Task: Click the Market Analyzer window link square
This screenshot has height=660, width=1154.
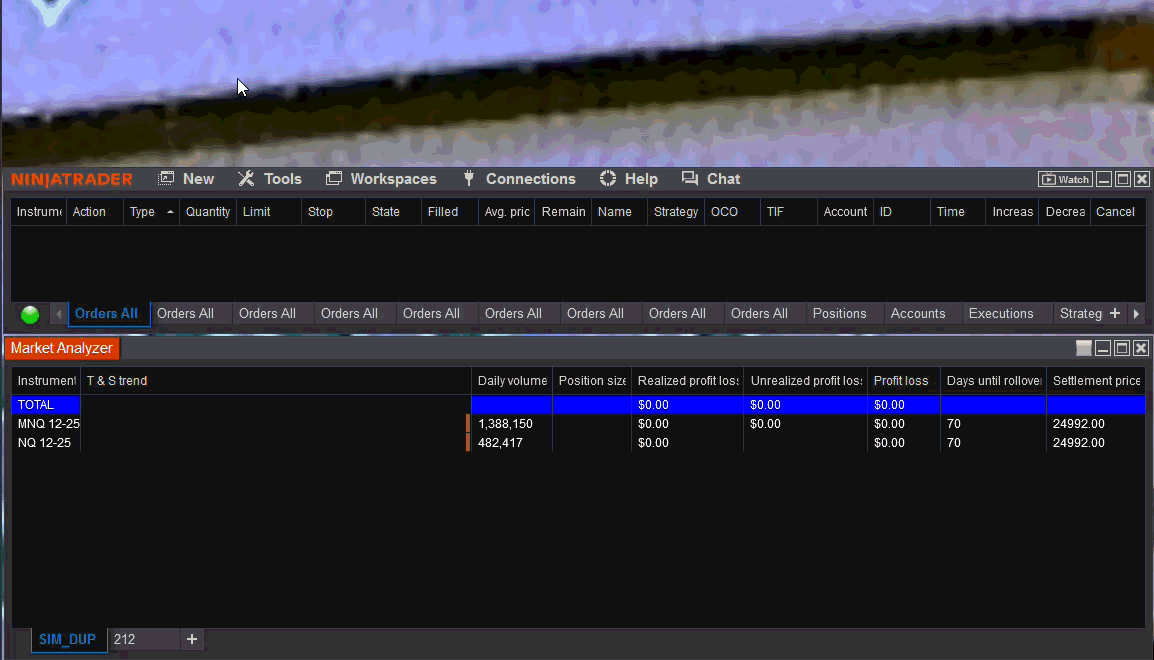Action: click(x=1084, y=348)
